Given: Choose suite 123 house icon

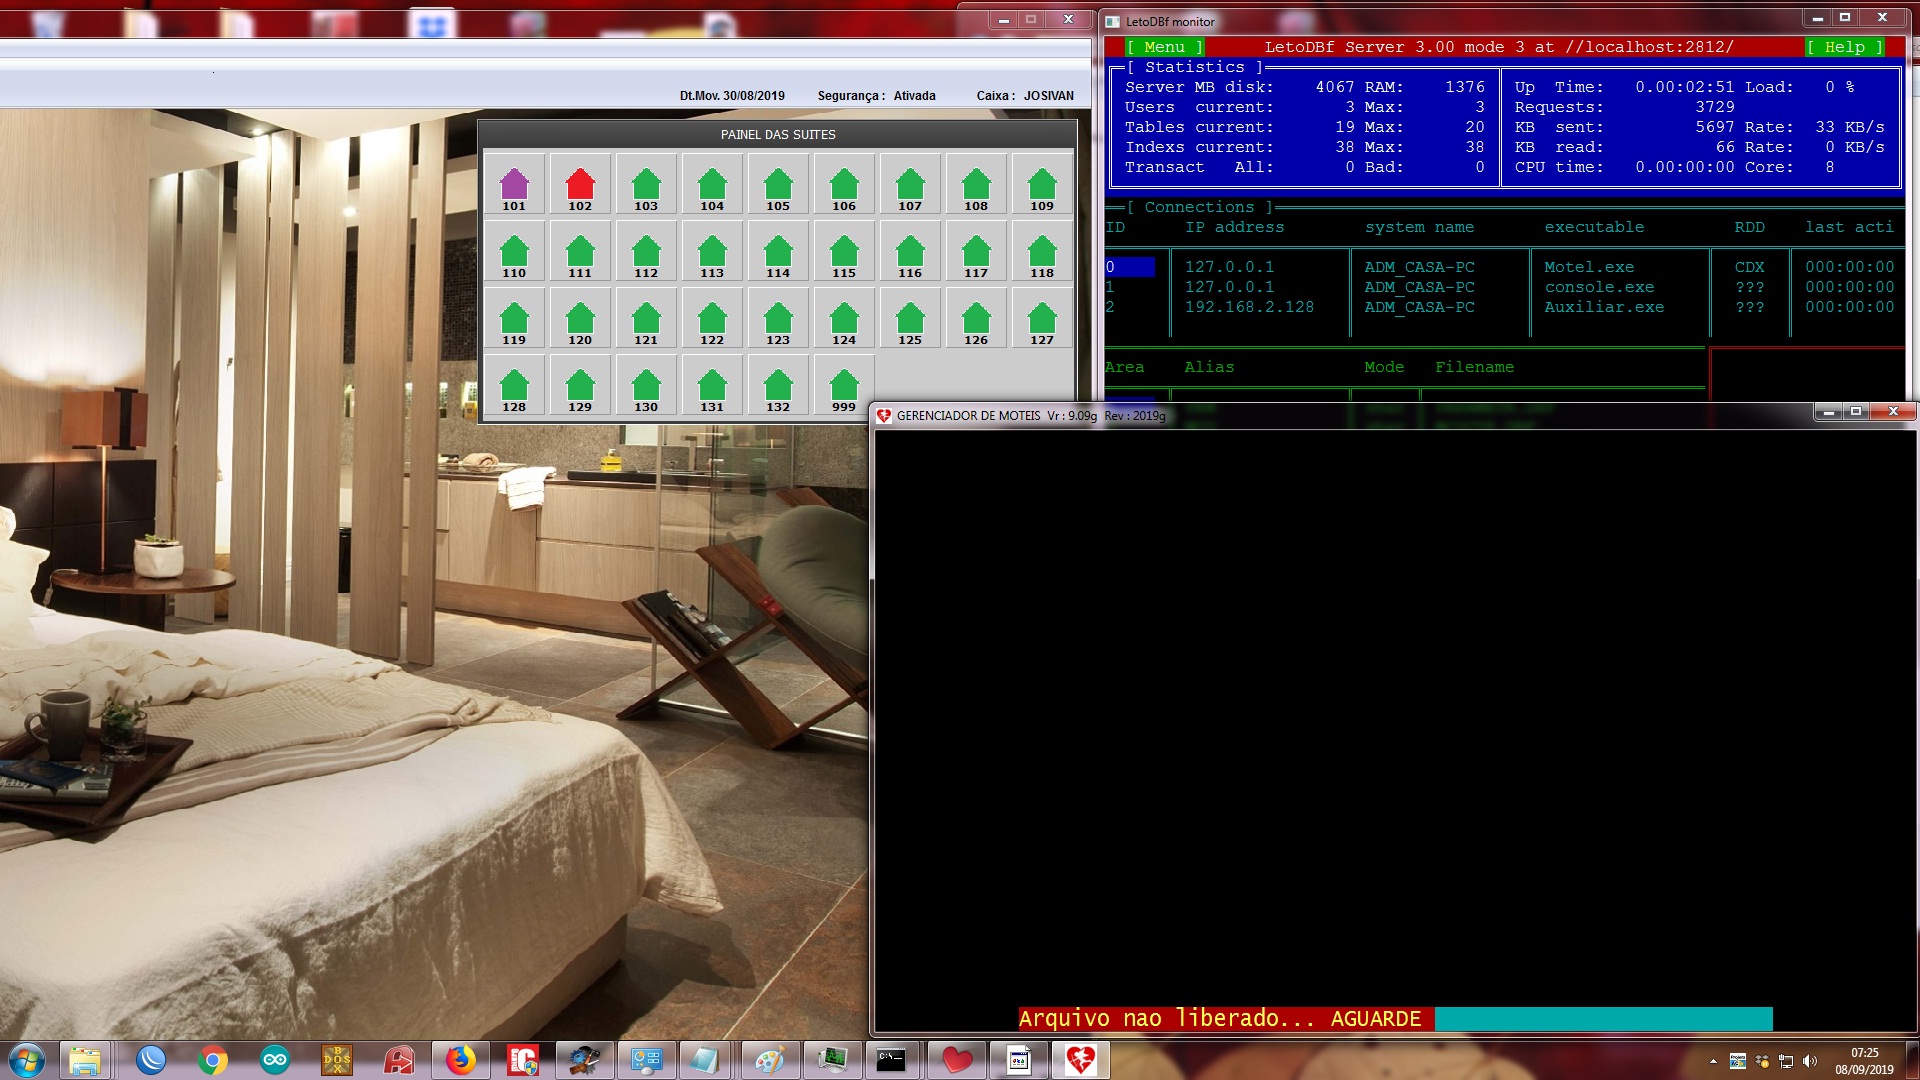Looking at the screenshot, I should coord(778,319).
